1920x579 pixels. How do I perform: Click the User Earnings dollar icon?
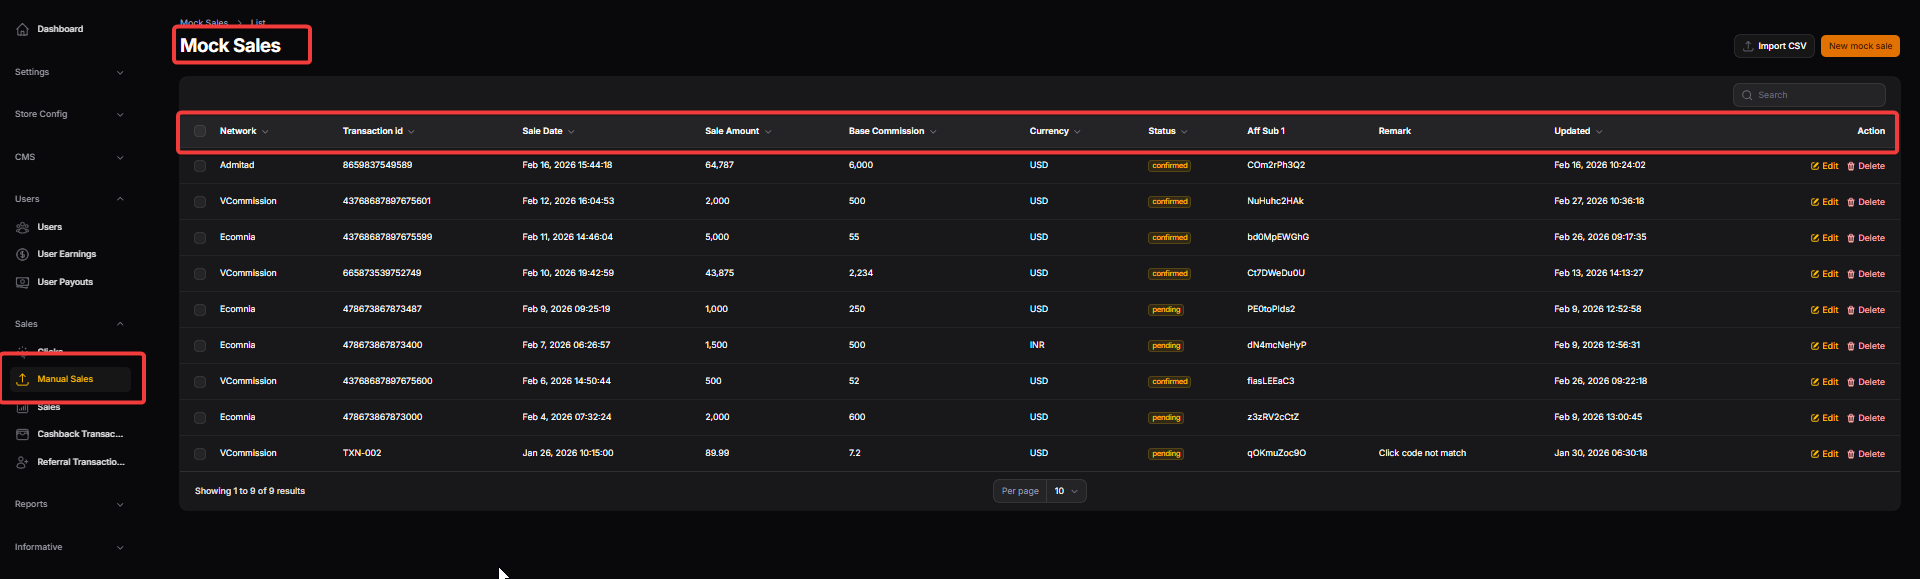[x=22, y=254]
